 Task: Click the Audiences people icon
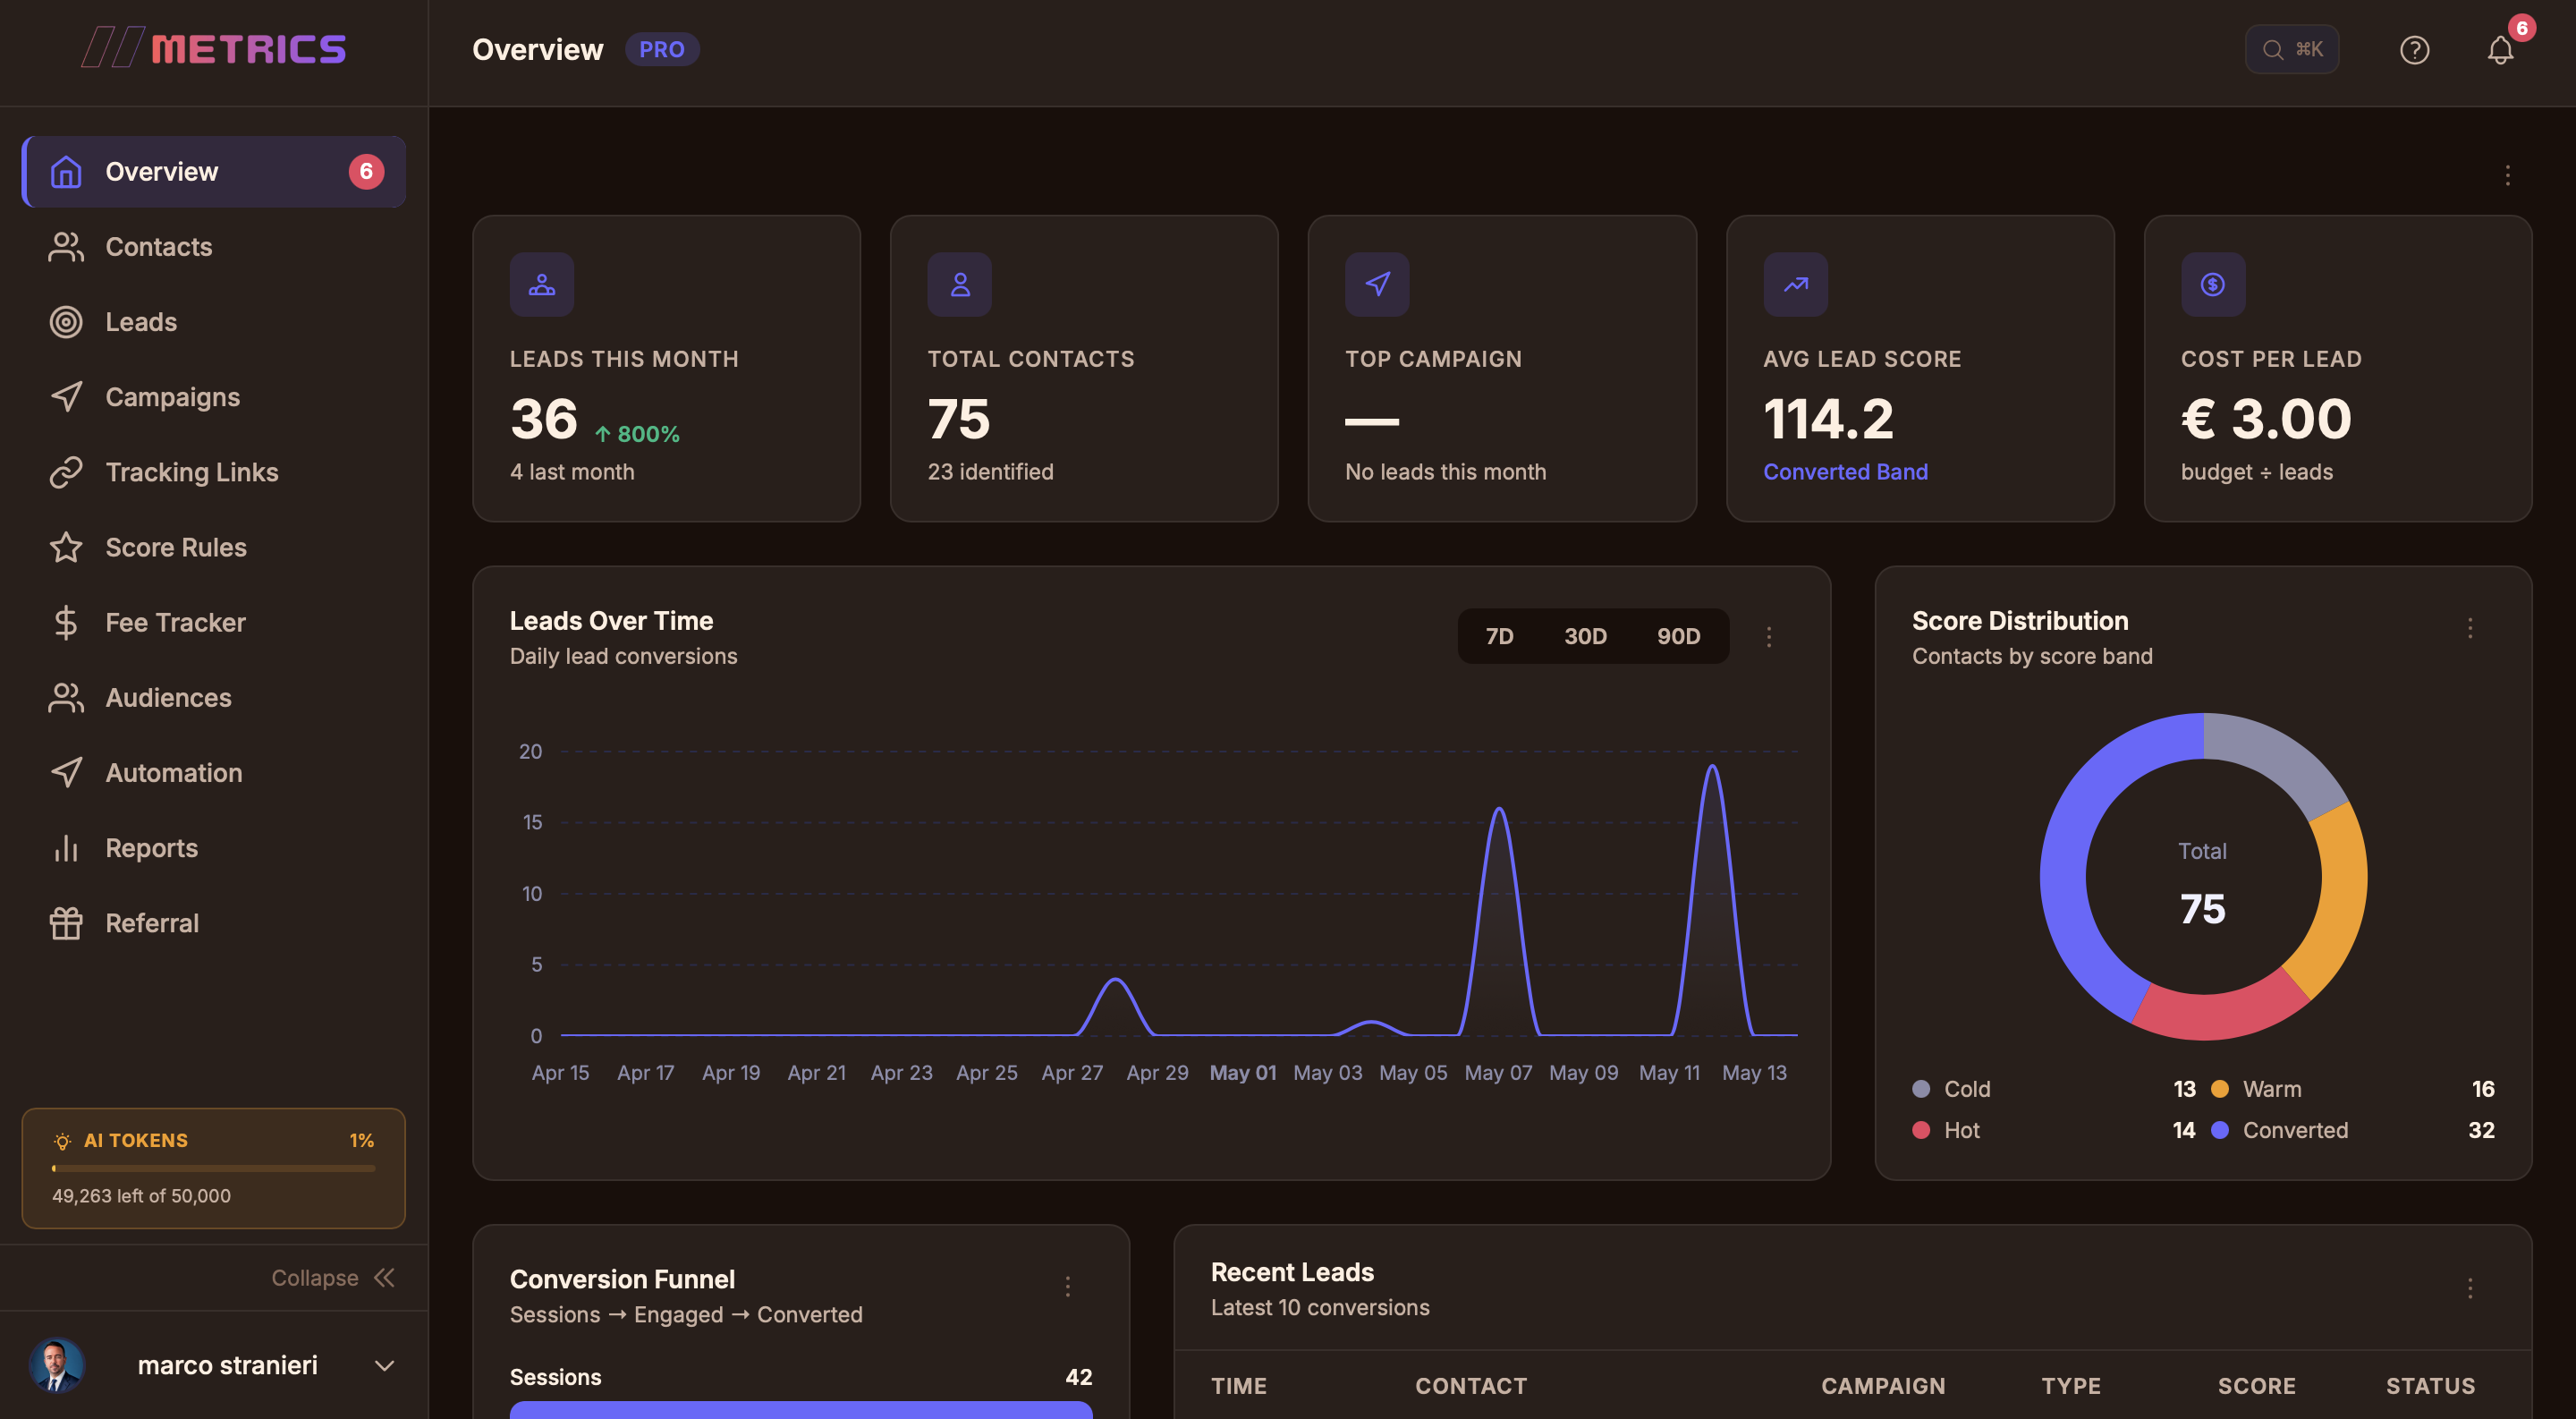pos(66,697)
